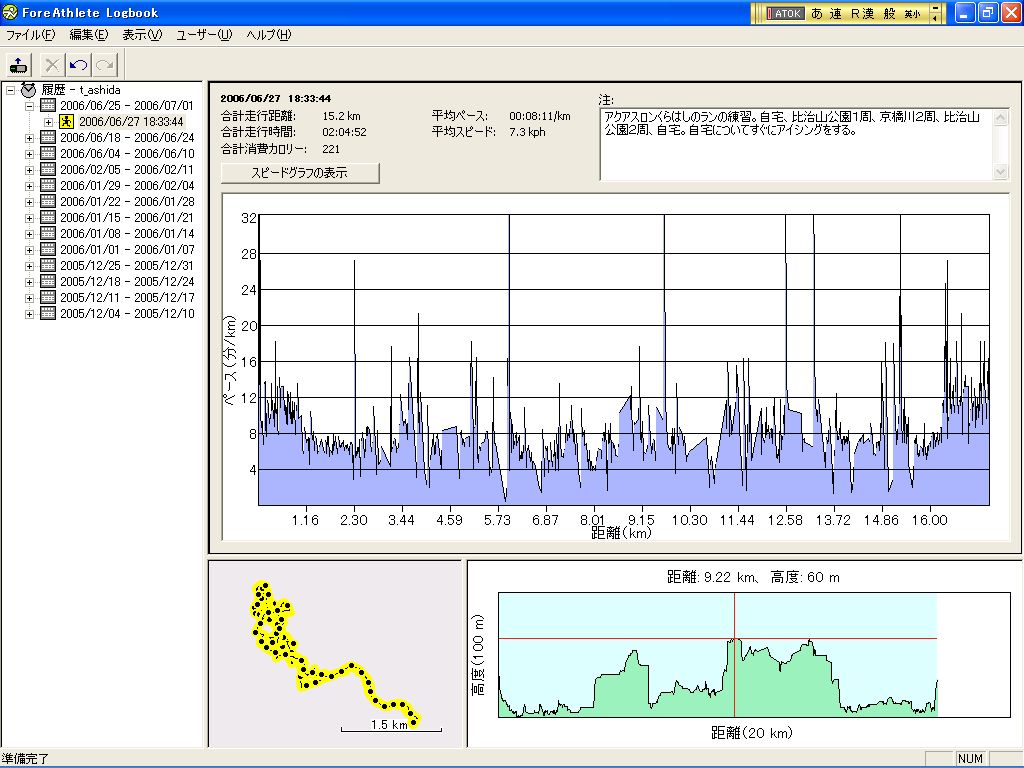Click the あ input mode button in IME bar

817,13
